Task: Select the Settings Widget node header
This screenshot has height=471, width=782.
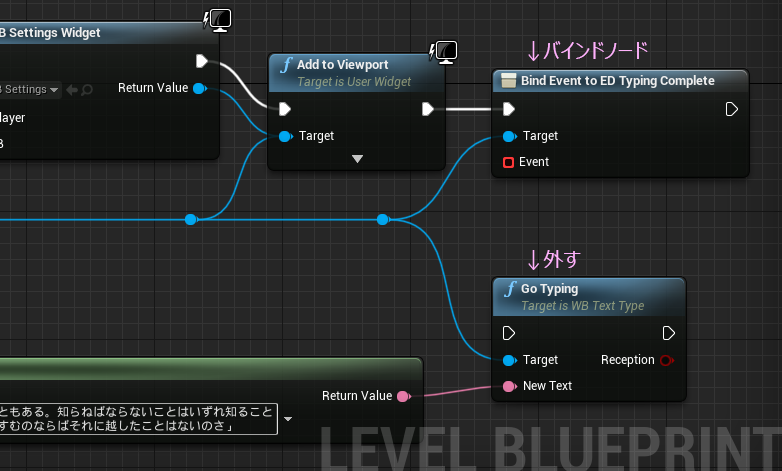Action: point(107,33)
